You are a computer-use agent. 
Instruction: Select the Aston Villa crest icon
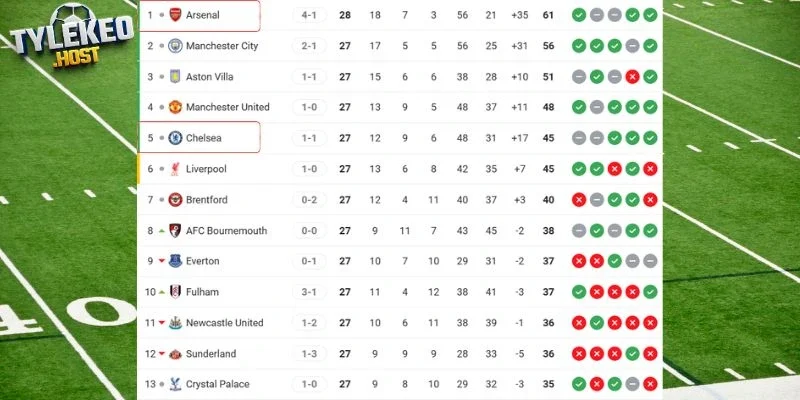[x=175, y=77]
